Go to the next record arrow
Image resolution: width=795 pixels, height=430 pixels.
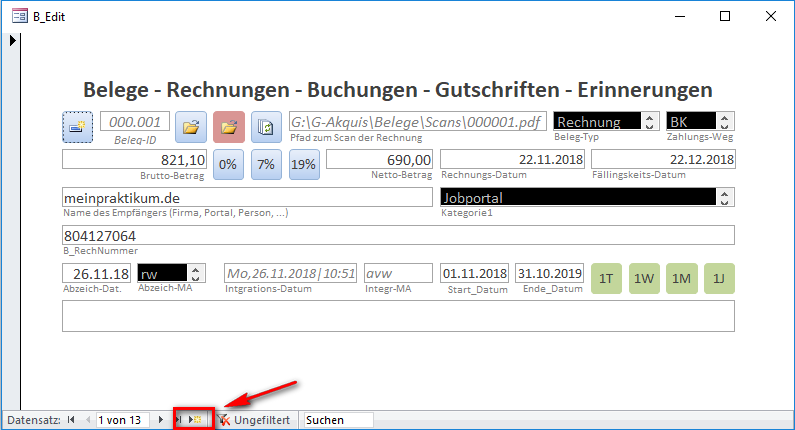point(161,420)
